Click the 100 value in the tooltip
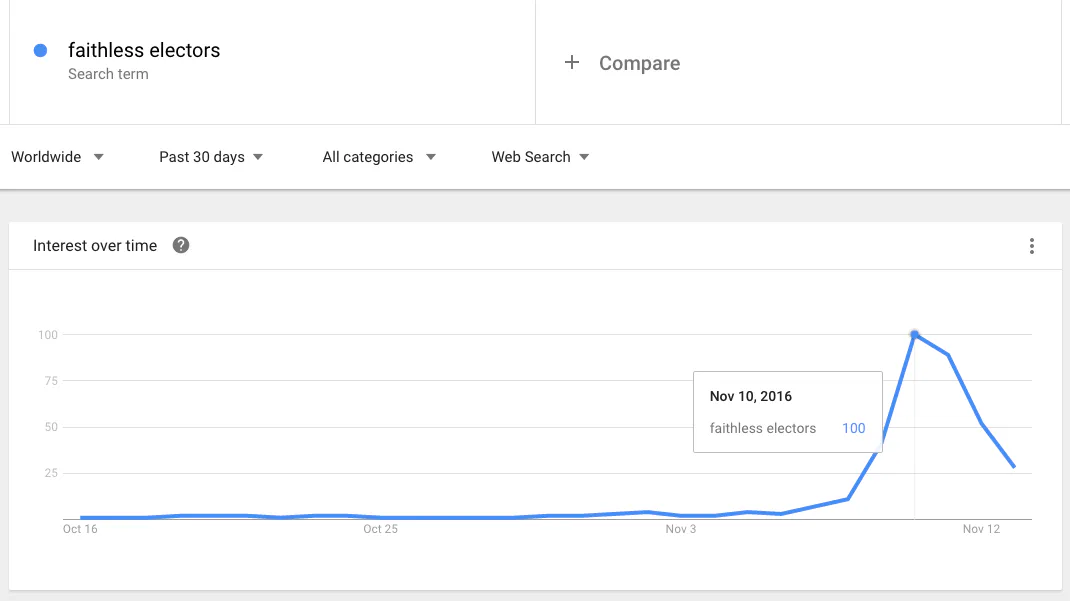Screen dimensions: 1070x601 click(854, 428)
